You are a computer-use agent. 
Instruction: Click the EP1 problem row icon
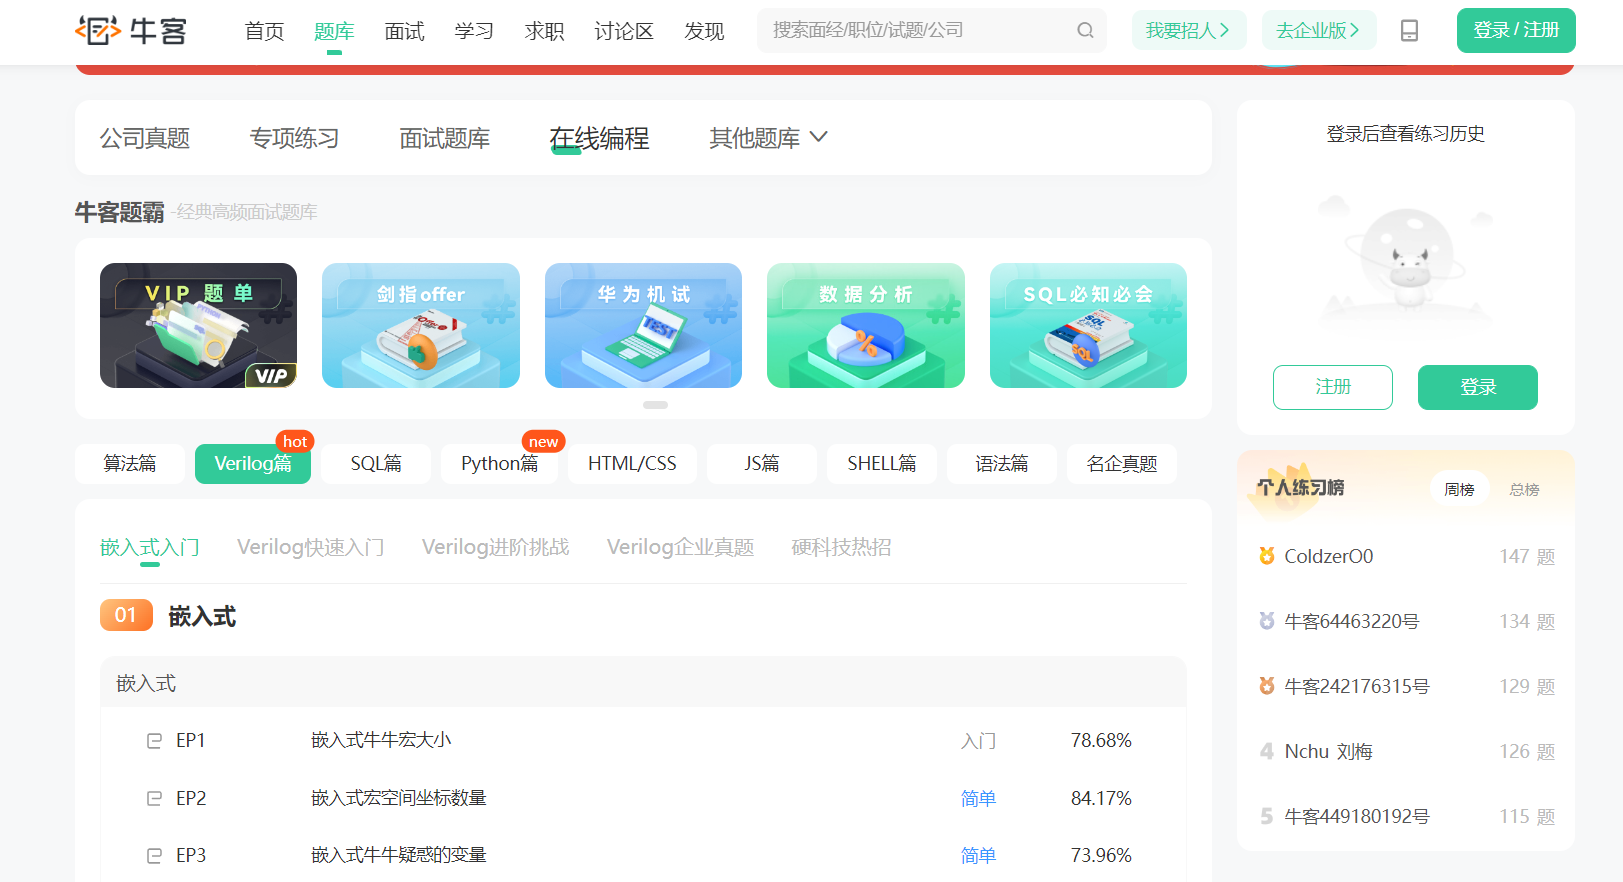[x=154, y=741]
